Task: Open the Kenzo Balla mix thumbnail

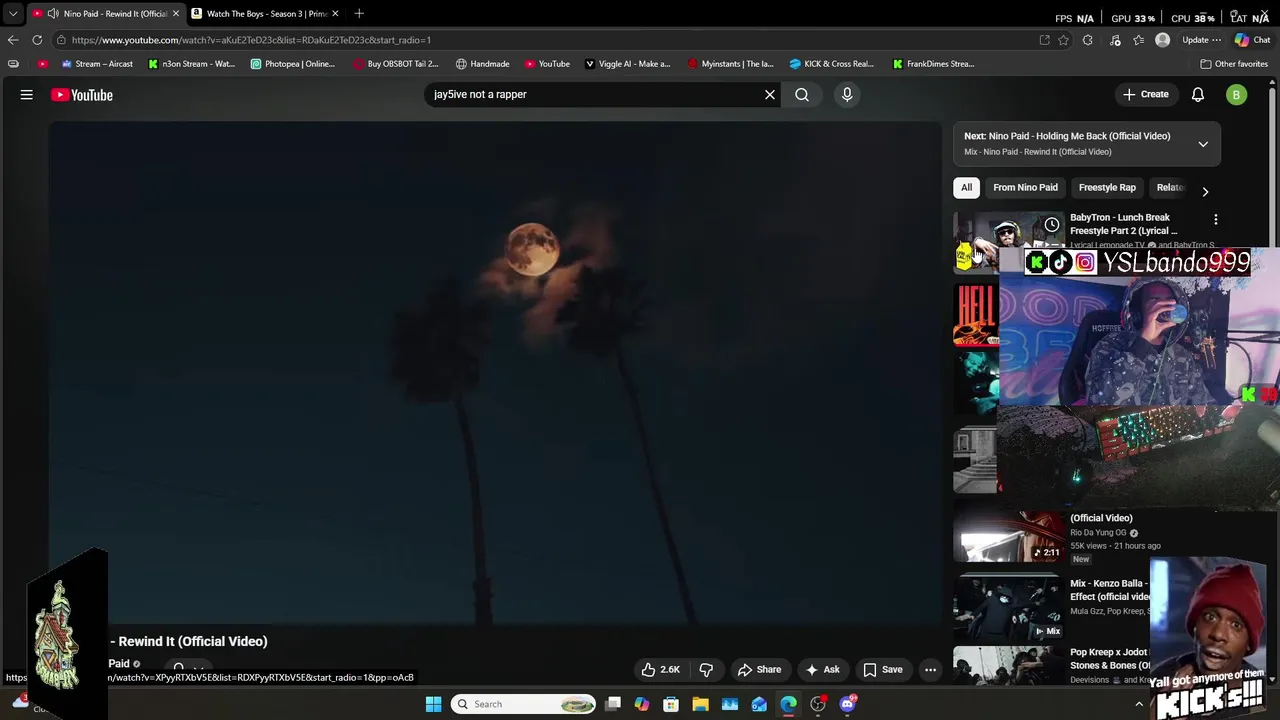Action: pyautogui.click(x=1007, y=607)
